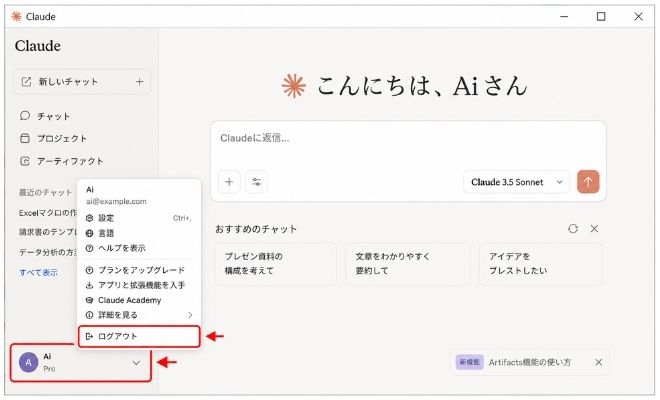The width and height of the screenshot is (660, 400).
Task: Close the おすすめのチャット section
Action: tap(594, 229)
